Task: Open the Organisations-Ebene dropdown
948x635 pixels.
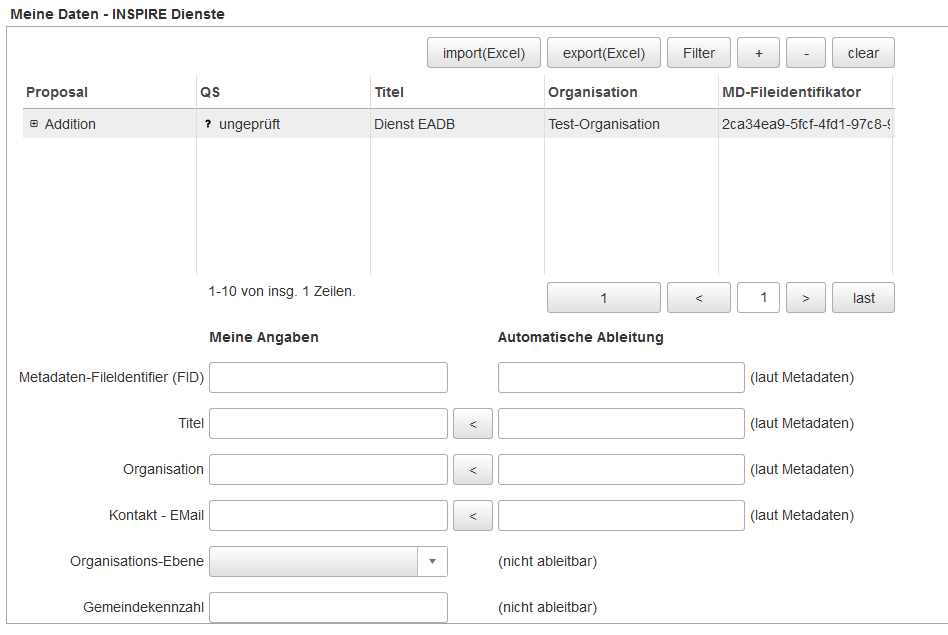Action: click(432, 562)
